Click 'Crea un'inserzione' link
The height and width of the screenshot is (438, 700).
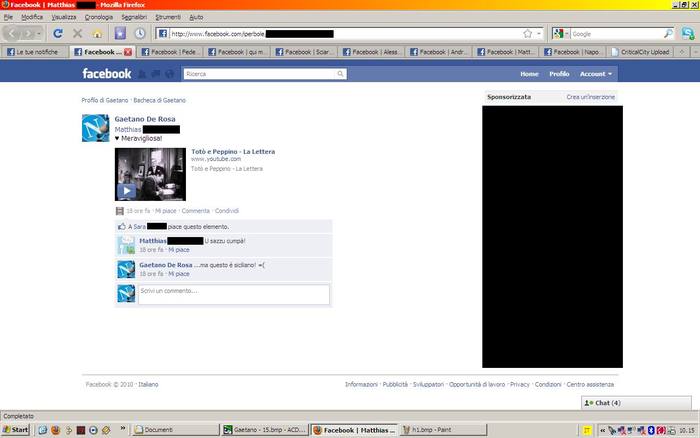point(591,97)
